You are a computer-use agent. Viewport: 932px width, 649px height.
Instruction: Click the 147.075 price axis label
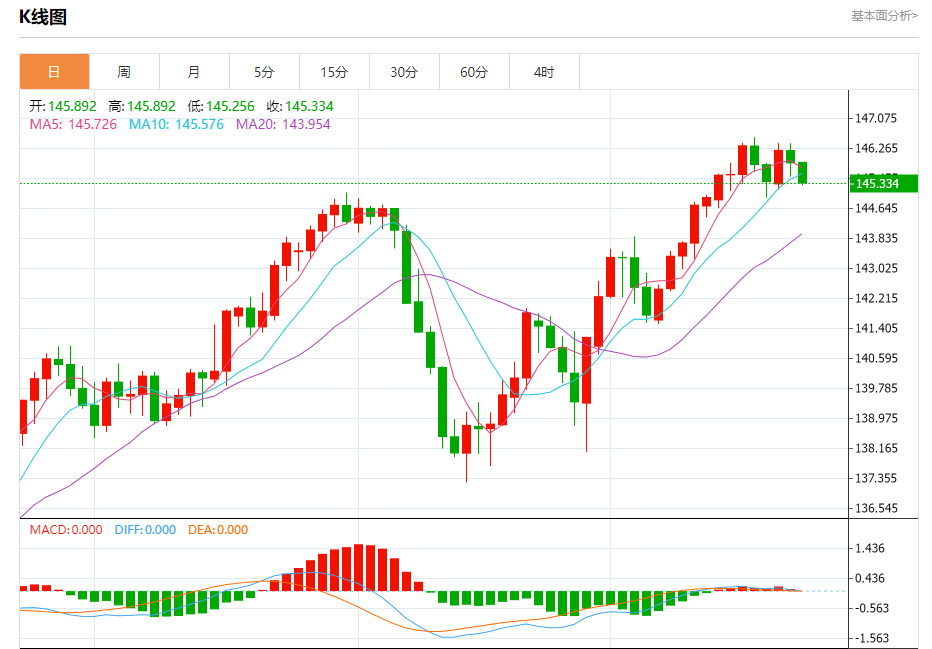[876, 118]
